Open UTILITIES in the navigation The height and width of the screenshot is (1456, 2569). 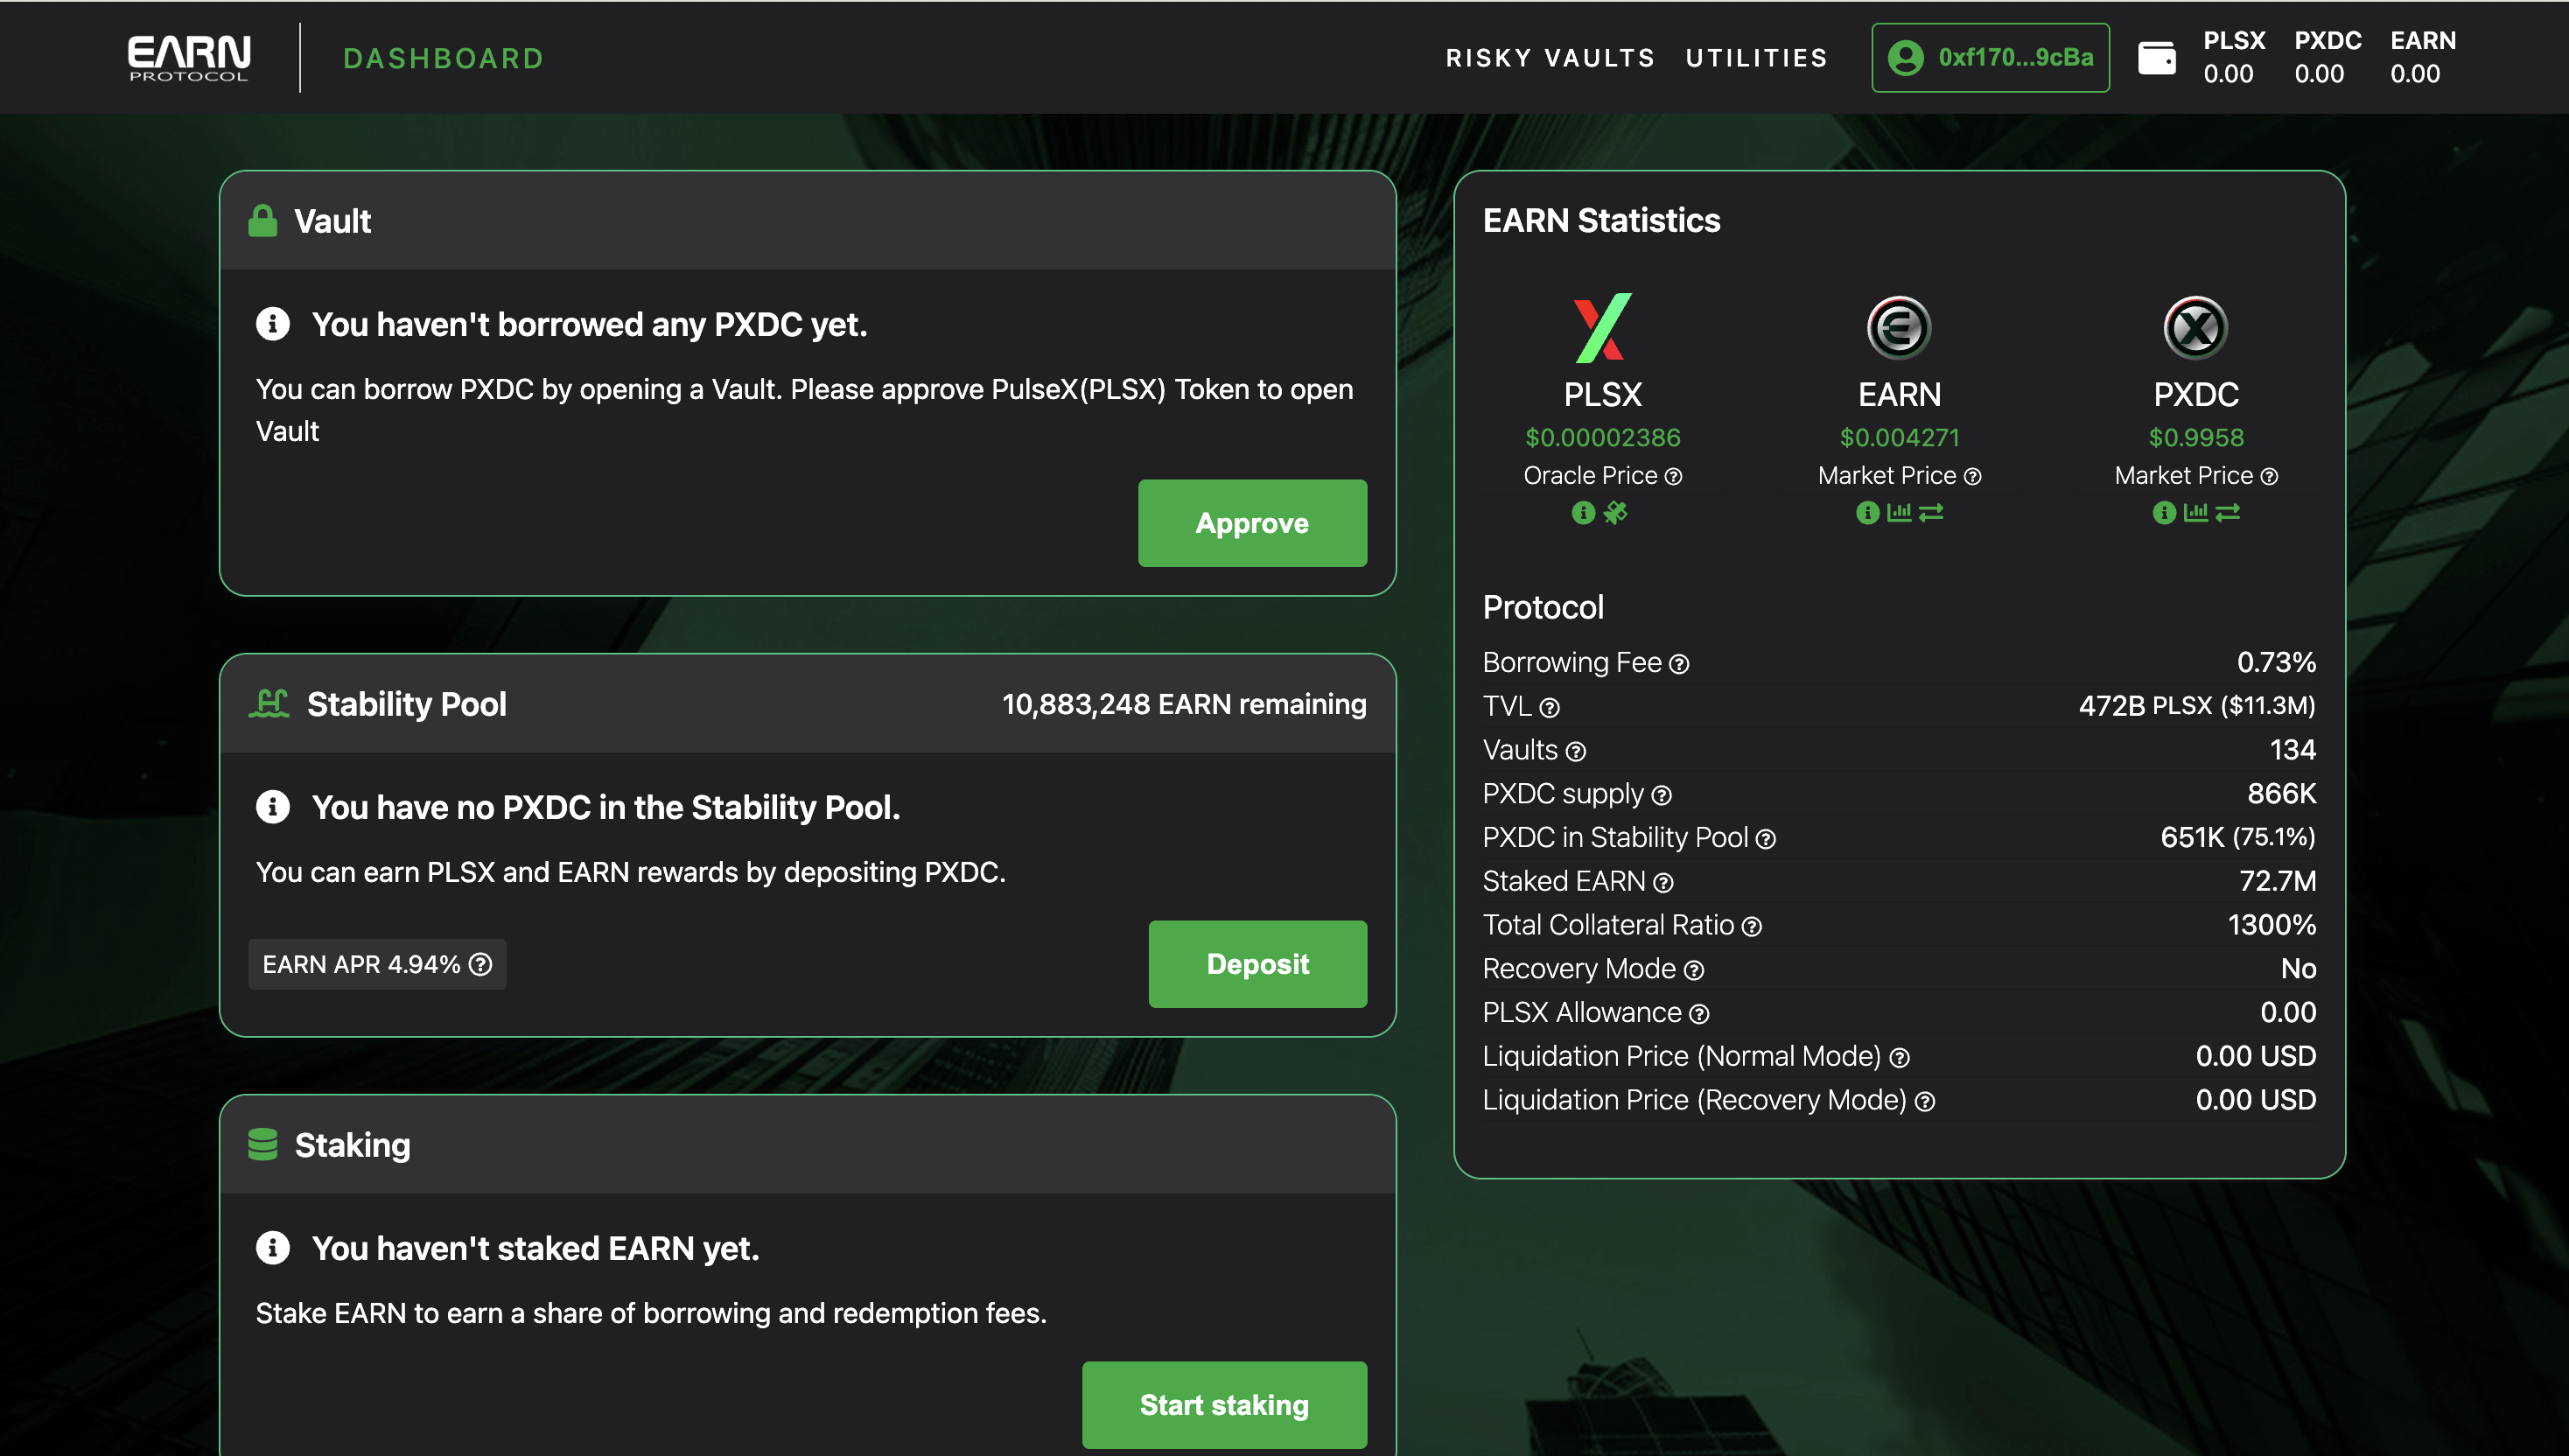pyautogui.click(x=1755, y=57)
